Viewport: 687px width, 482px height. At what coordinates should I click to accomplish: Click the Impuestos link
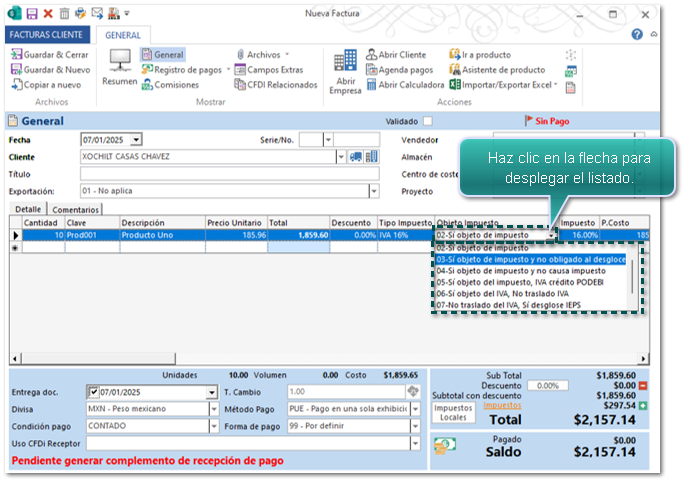coord(502,405)
